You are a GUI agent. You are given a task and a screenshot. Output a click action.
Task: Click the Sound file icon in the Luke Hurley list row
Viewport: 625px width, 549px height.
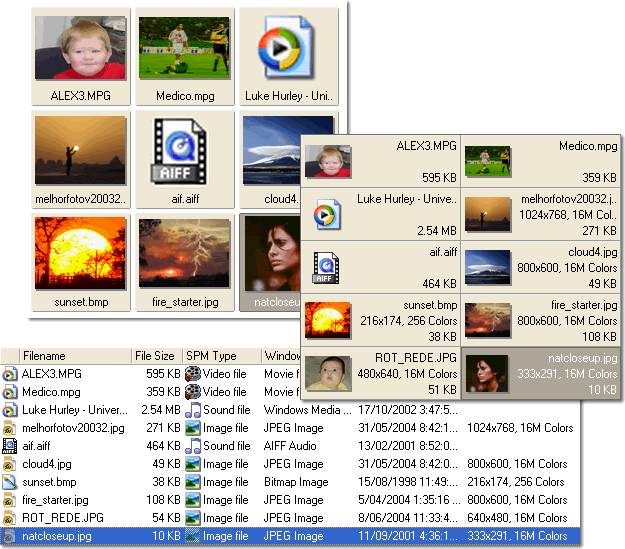193,410
